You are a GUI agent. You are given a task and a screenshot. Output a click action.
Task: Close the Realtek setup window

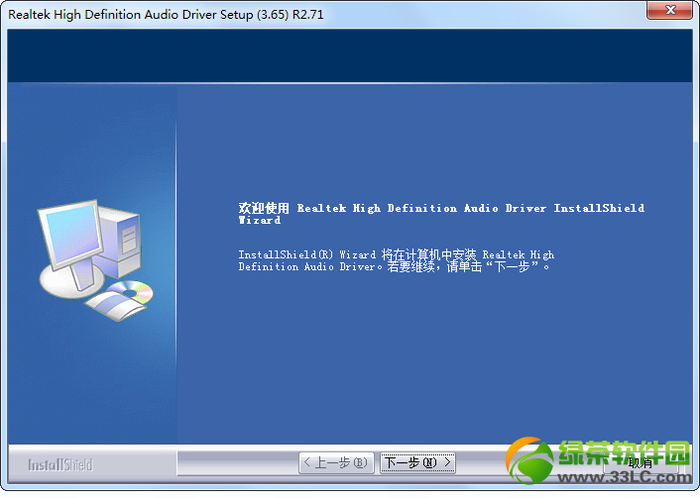coord(670,10)
